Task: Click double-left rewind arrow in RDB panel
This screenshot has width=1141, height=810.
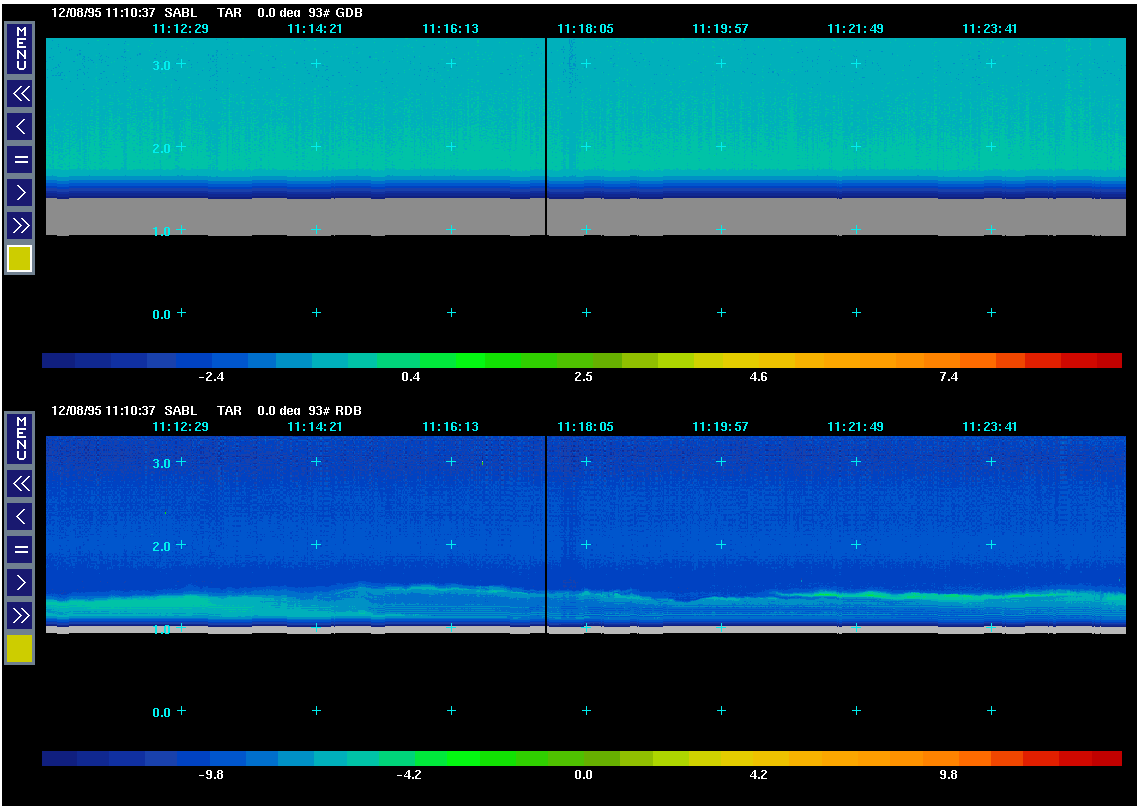Action: (20, 484)
